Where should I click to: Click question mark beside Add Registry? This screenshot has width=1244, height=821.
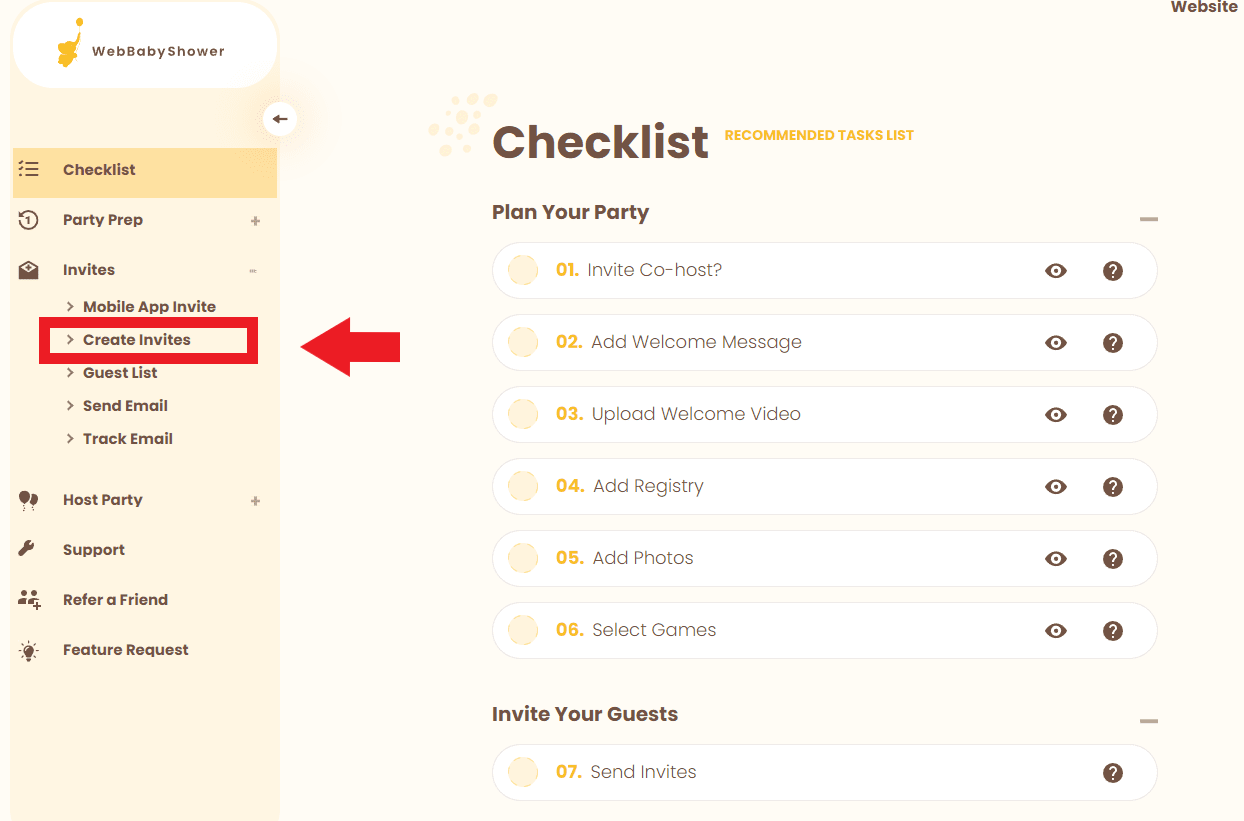[1112, 486]
